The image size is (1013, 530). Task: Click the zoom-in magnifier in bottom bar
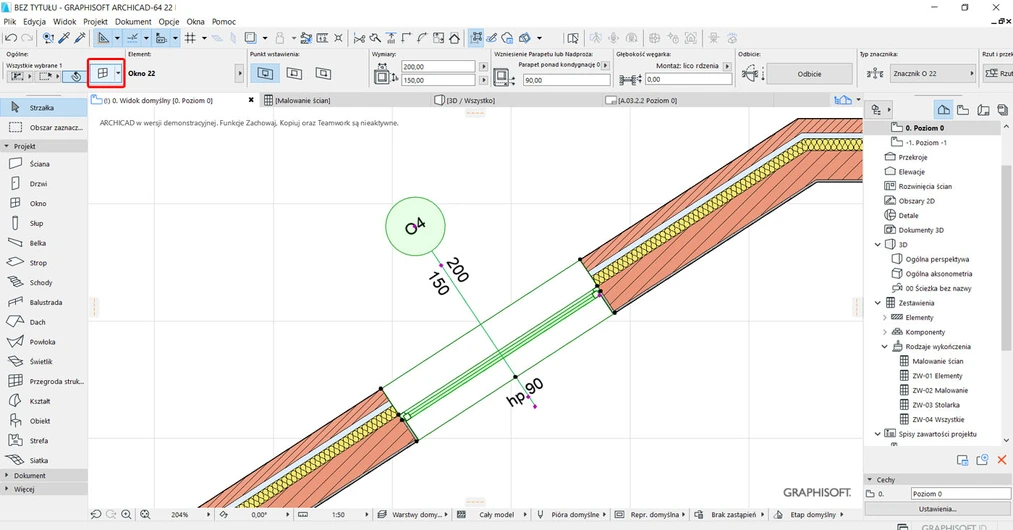(x=127, y=514)
